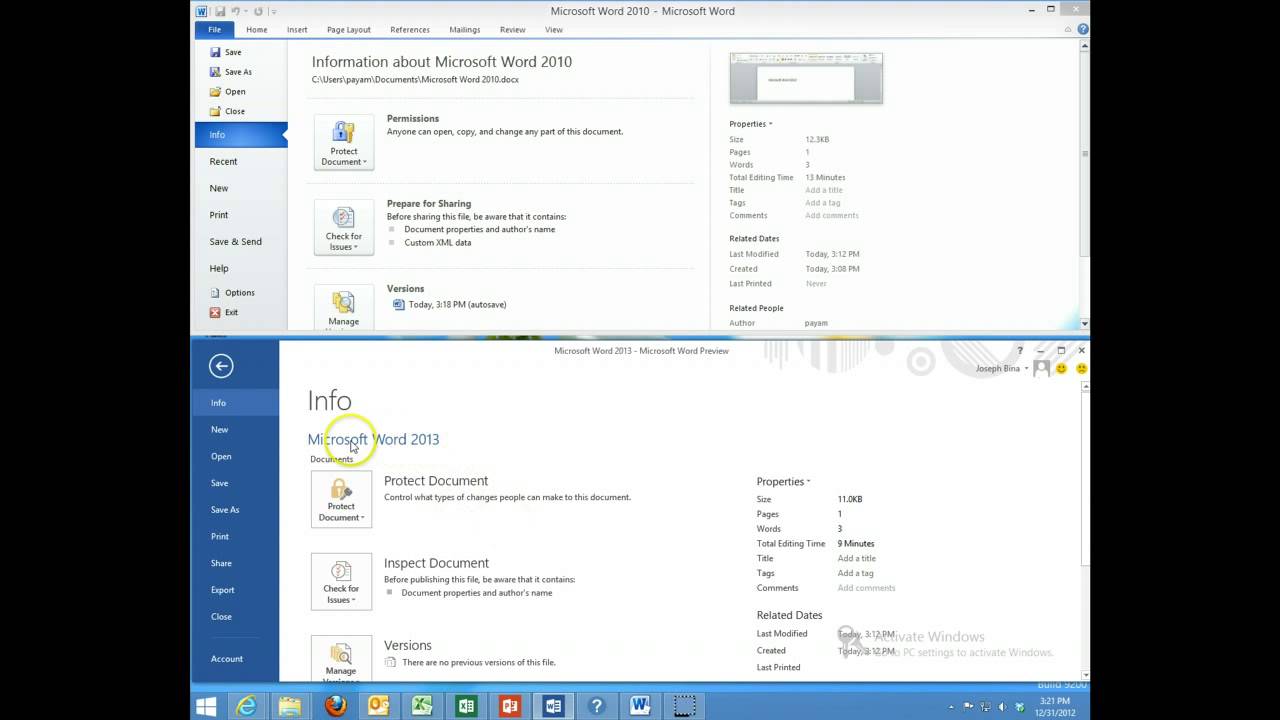
Task: Click Add a title in Word 2010 properties
Action: (824, 190)
